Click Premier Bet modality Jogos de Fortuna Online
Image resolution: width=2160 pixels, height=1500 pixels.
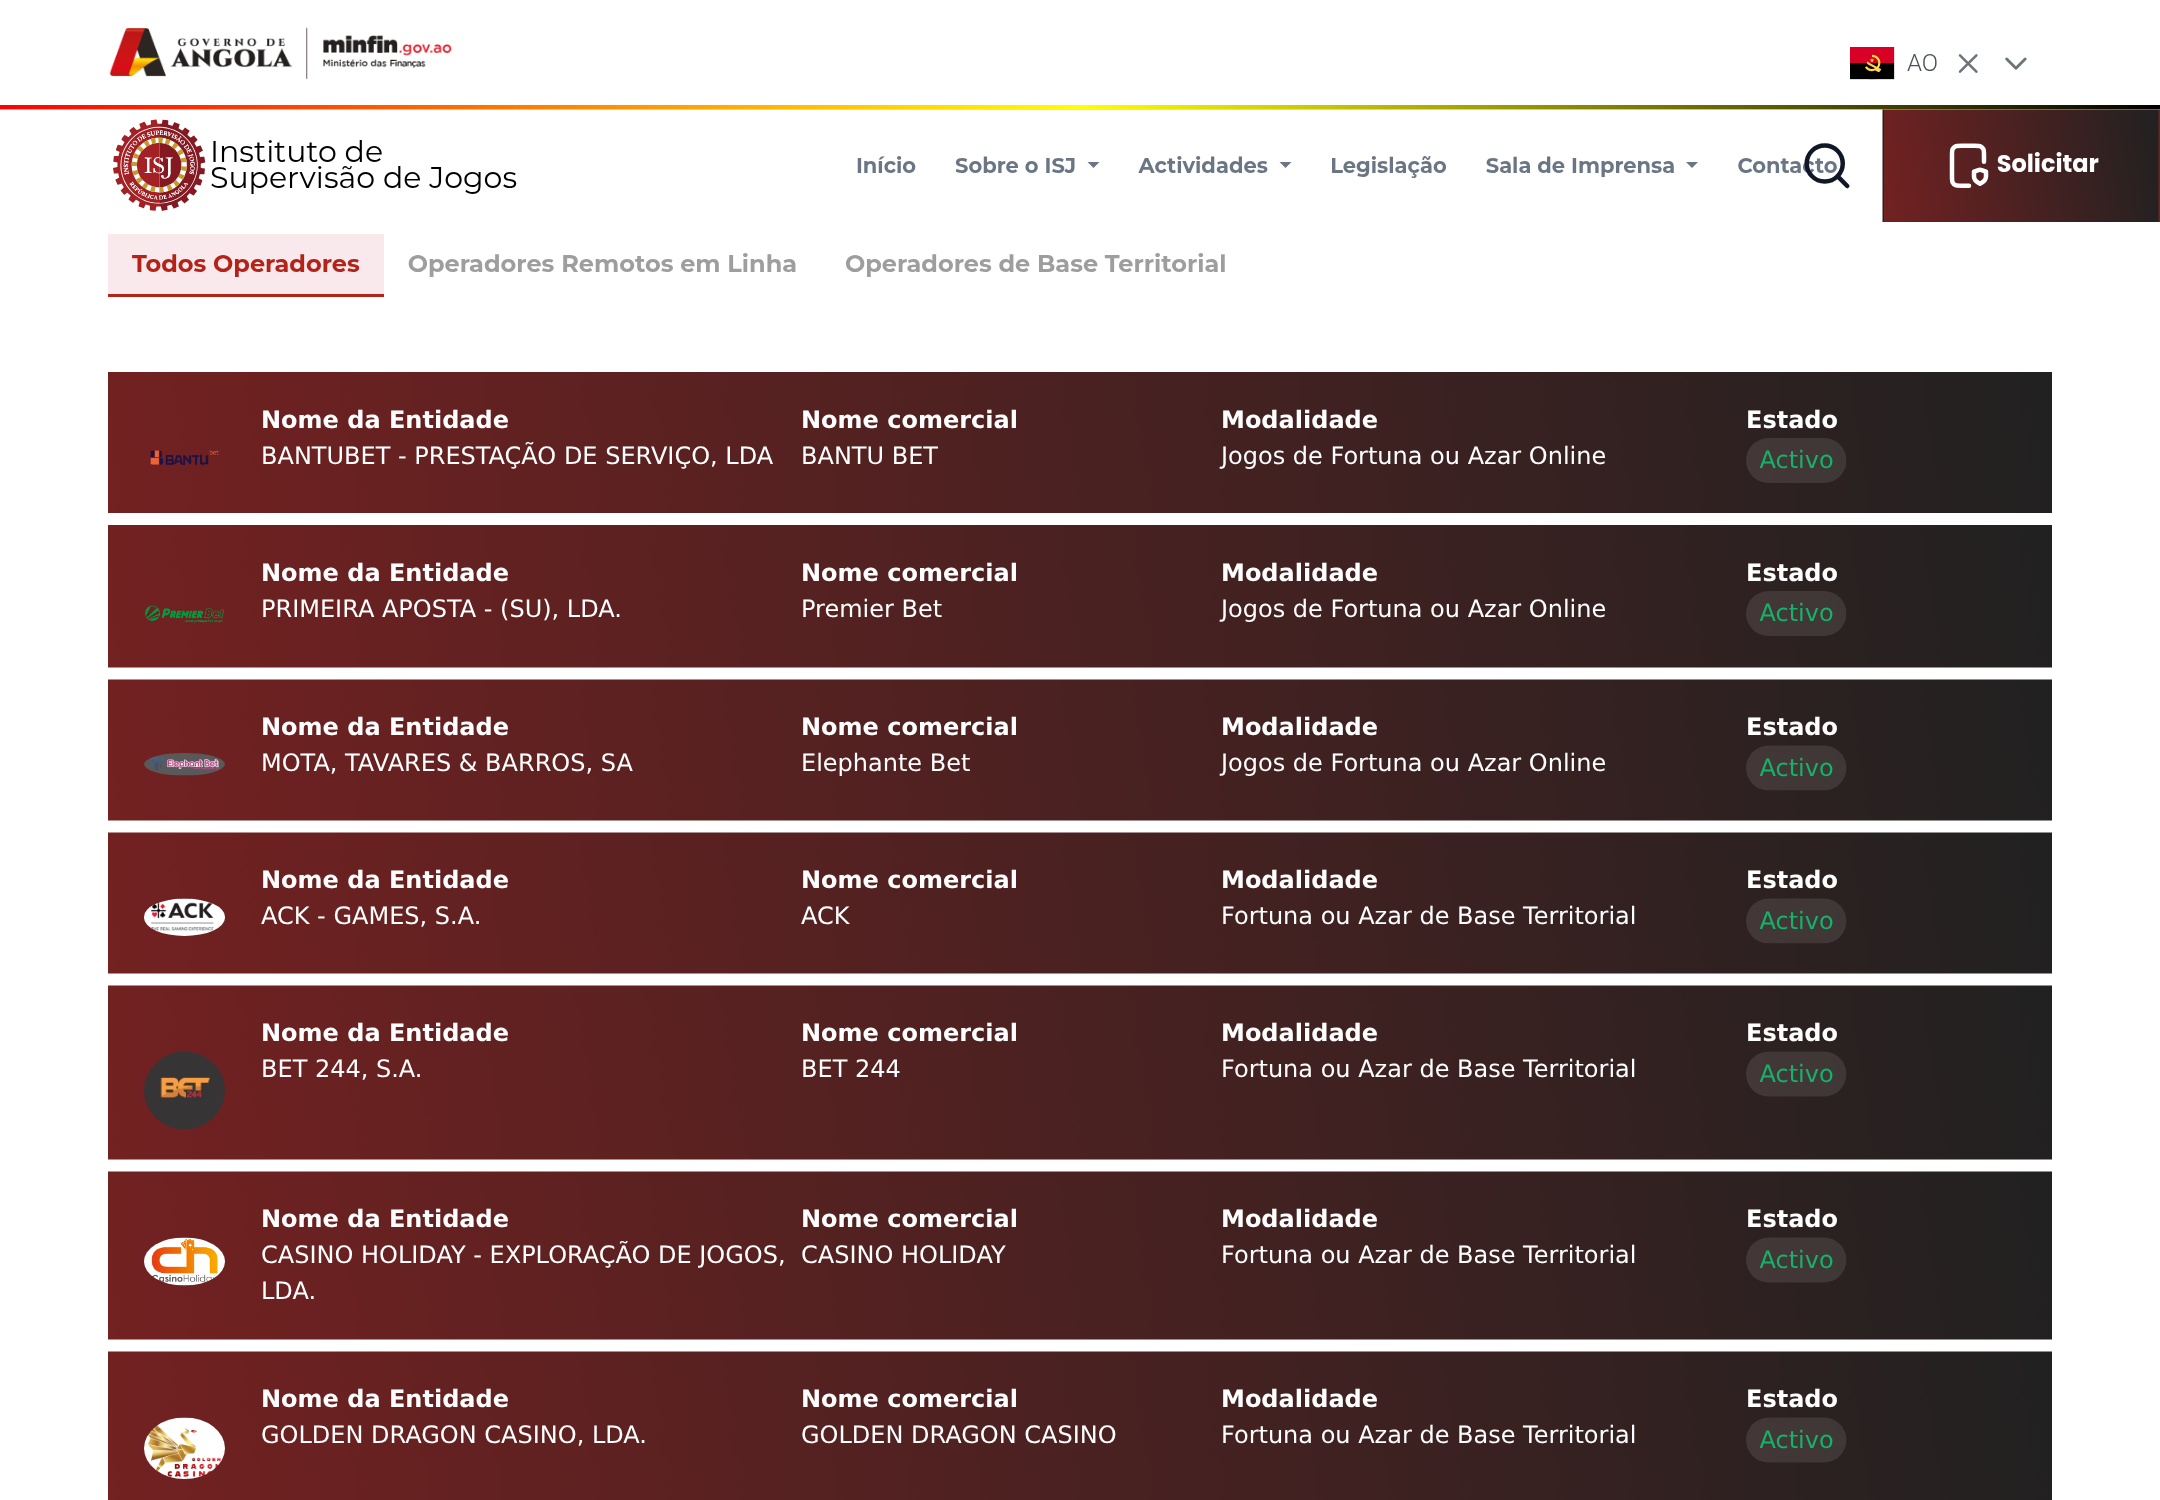(x=1413, y=609)
